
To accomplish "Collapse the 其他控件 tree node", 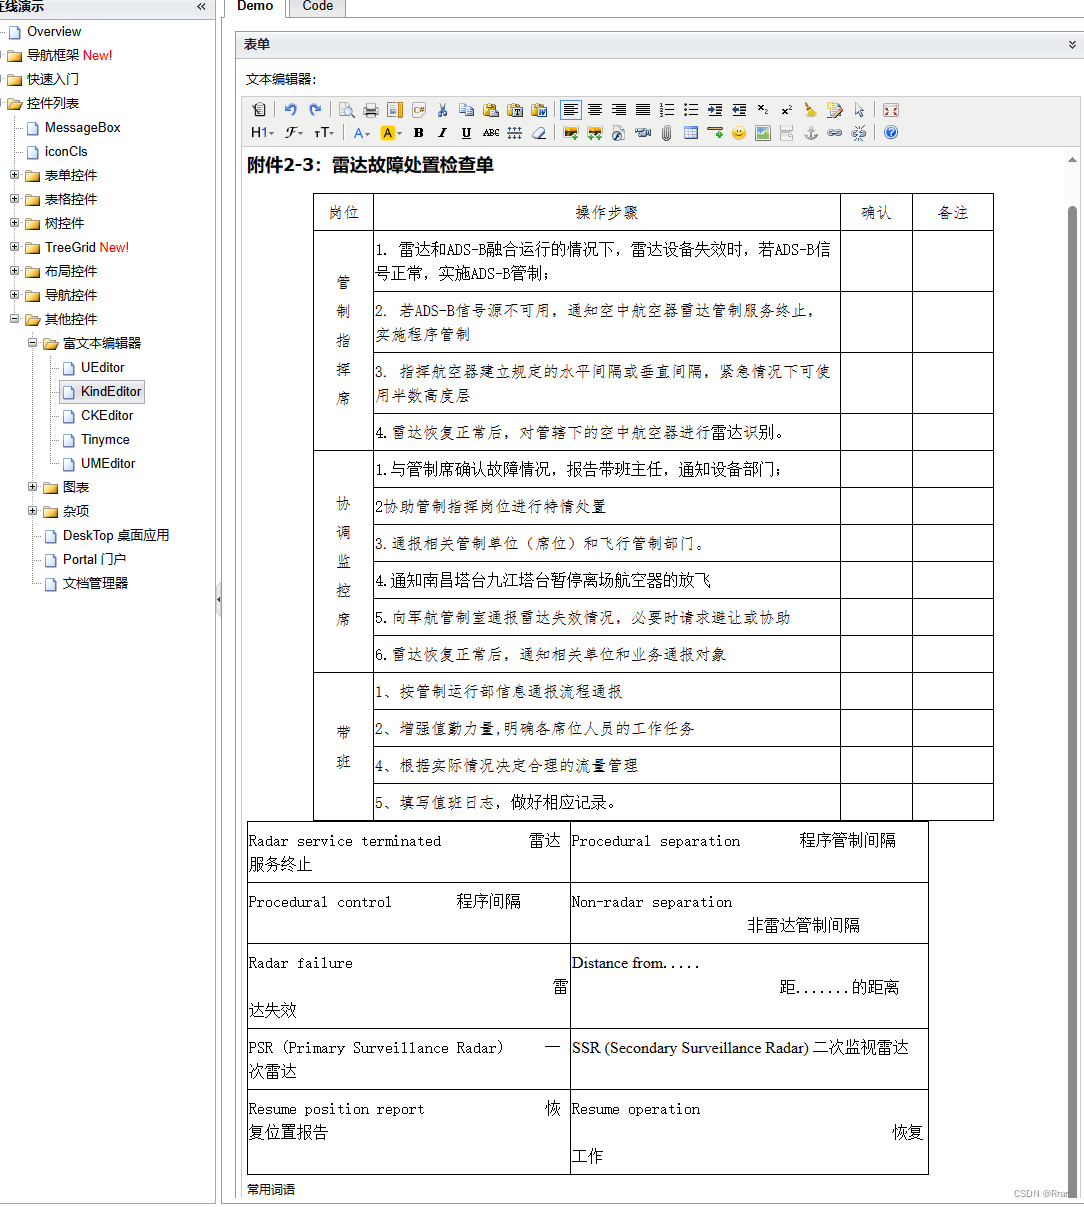I will (x=15, y=319).
